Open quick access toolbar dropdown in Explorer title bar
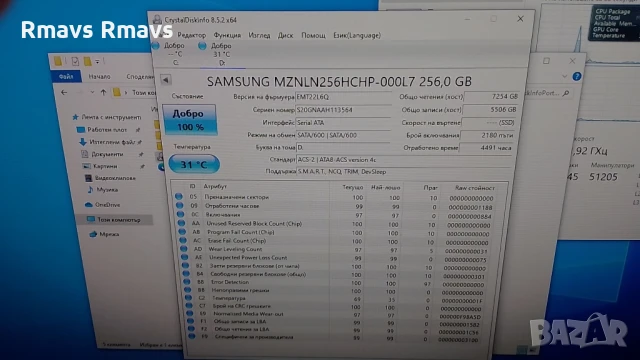640x360 pixels. pos(97,62)
